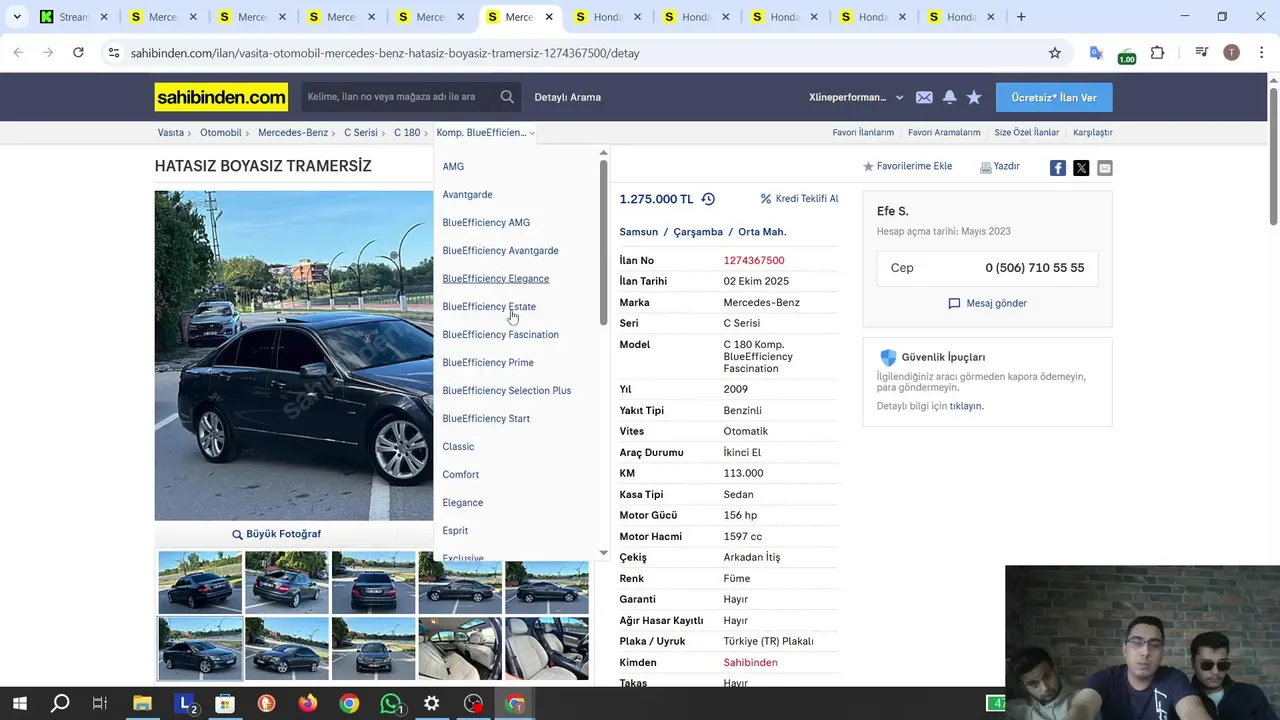Click Kredi Teklifi Al link
1280x720 pixels.
799,199
